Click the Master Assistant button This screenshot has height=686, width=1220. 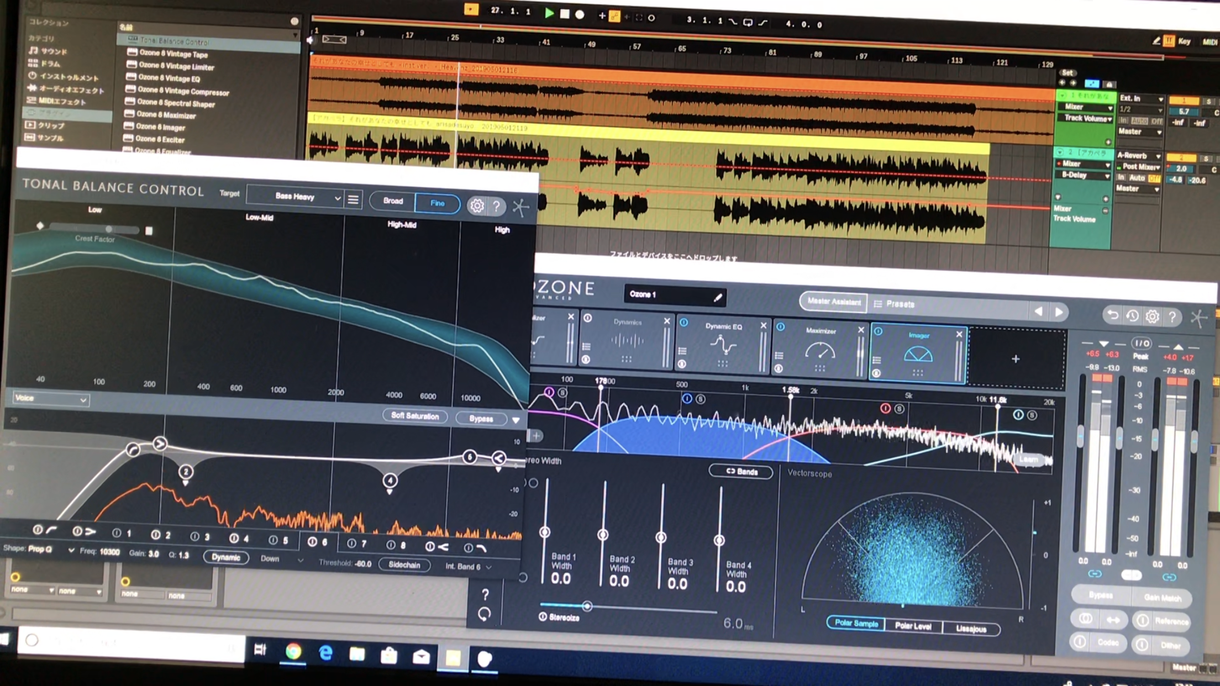coord(833,301)
